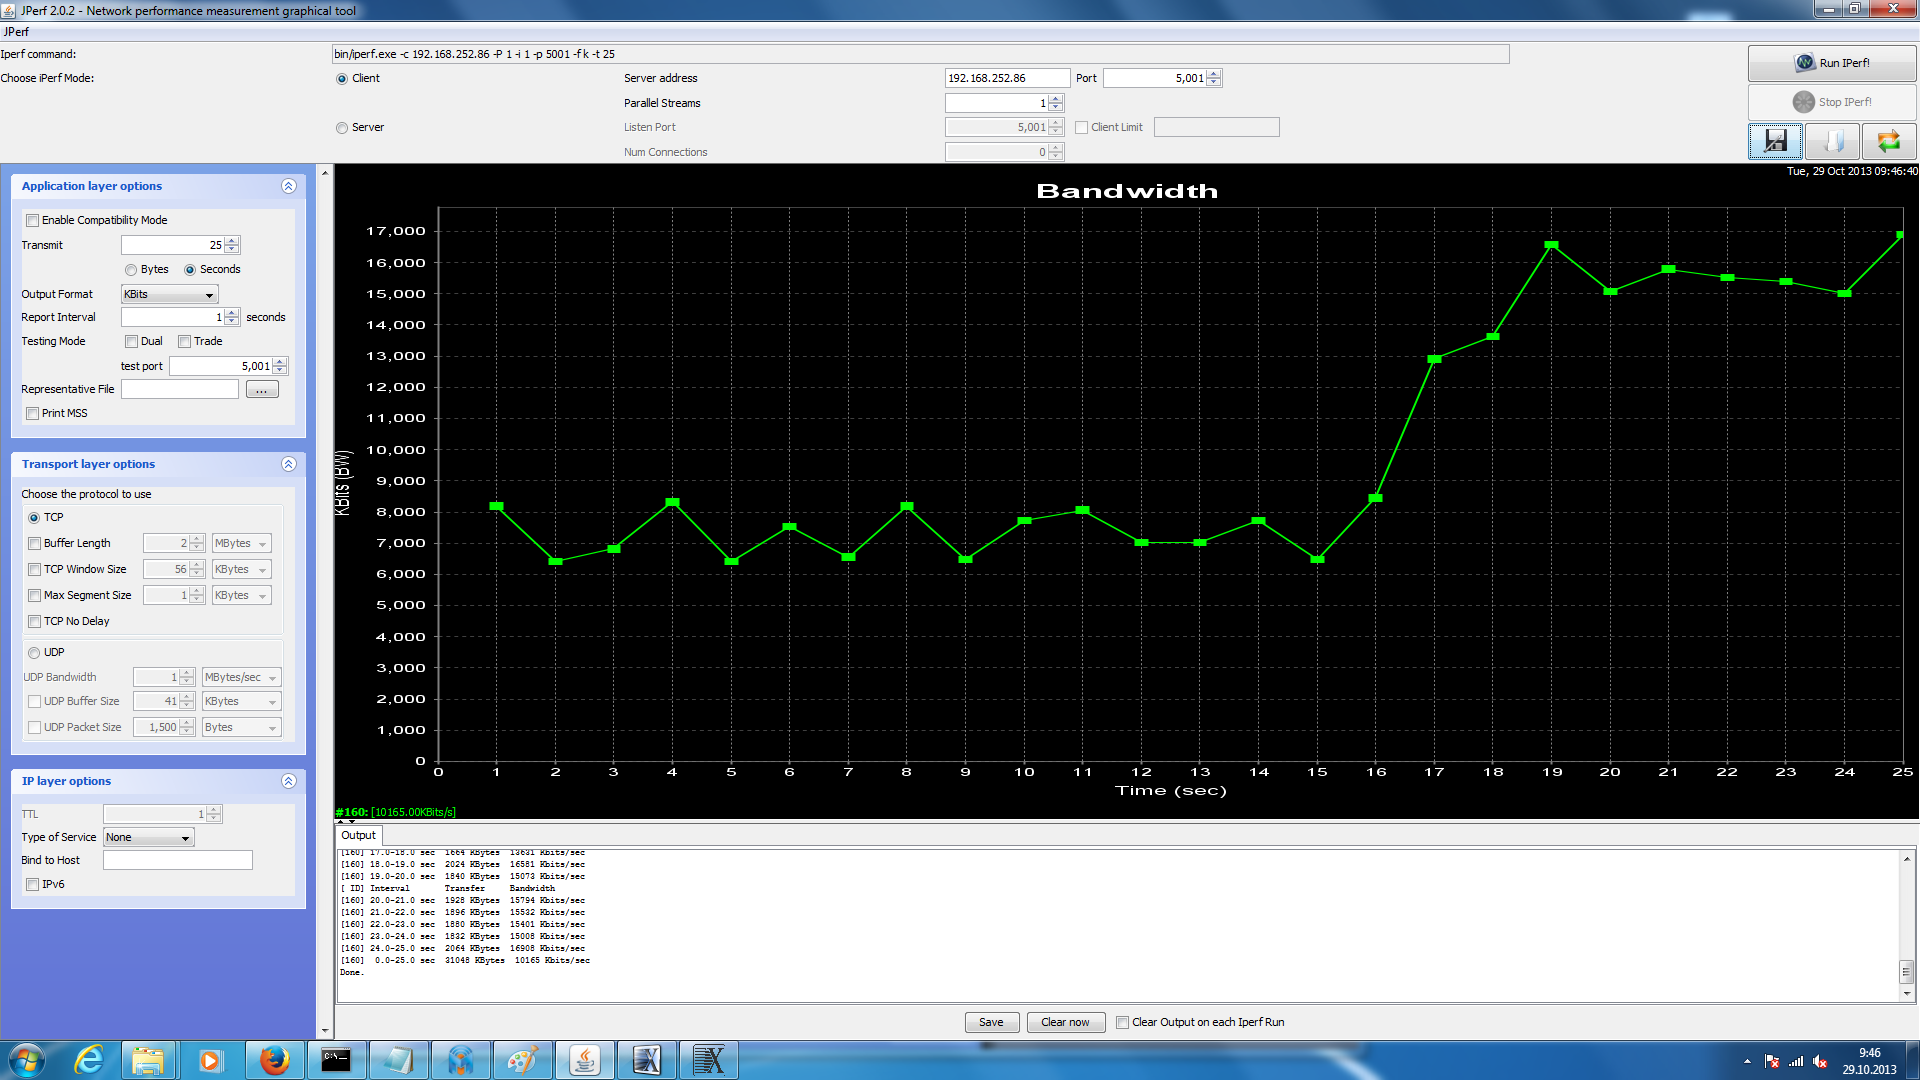Click the Save output button
This screenshot has height=1080, width=1920.
(991, 1022)
